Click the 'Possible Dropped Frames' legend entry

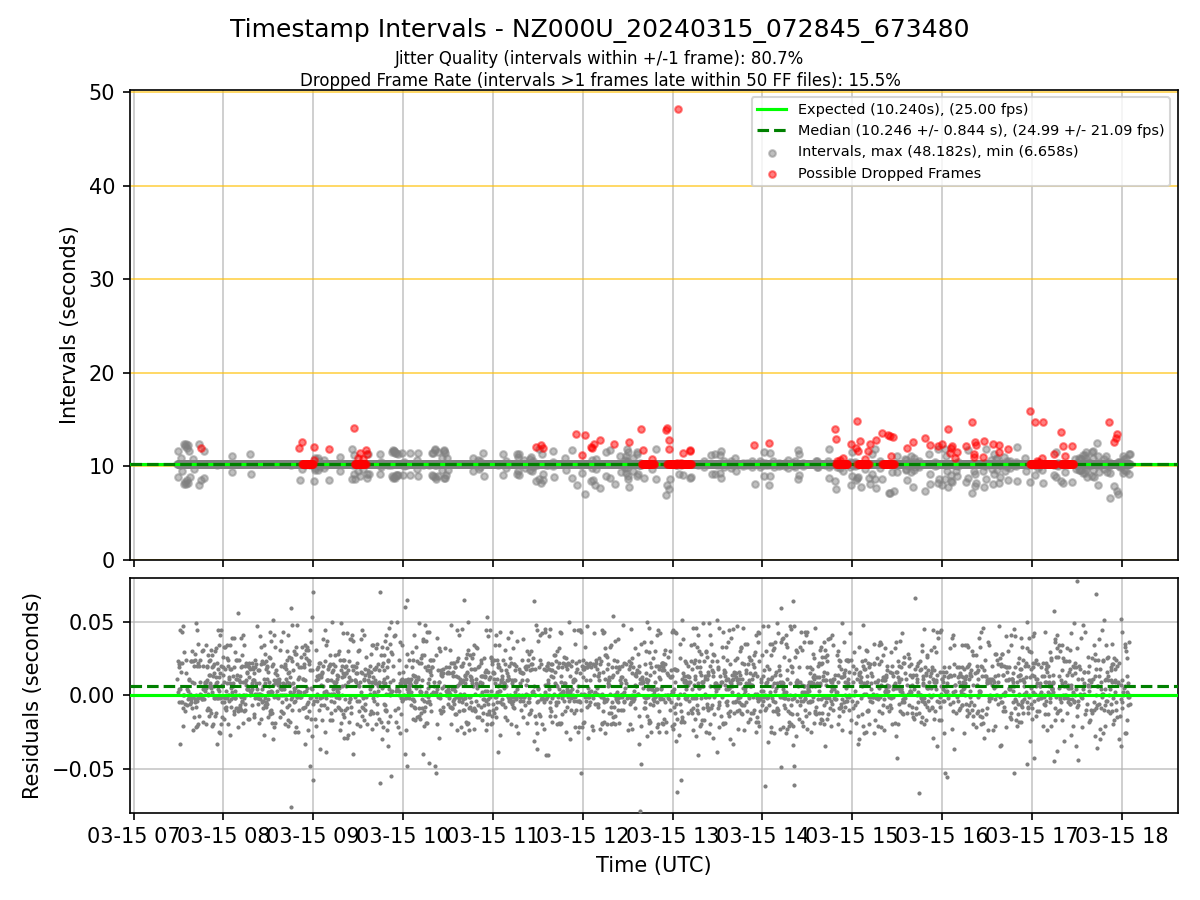tap(889, 173)
